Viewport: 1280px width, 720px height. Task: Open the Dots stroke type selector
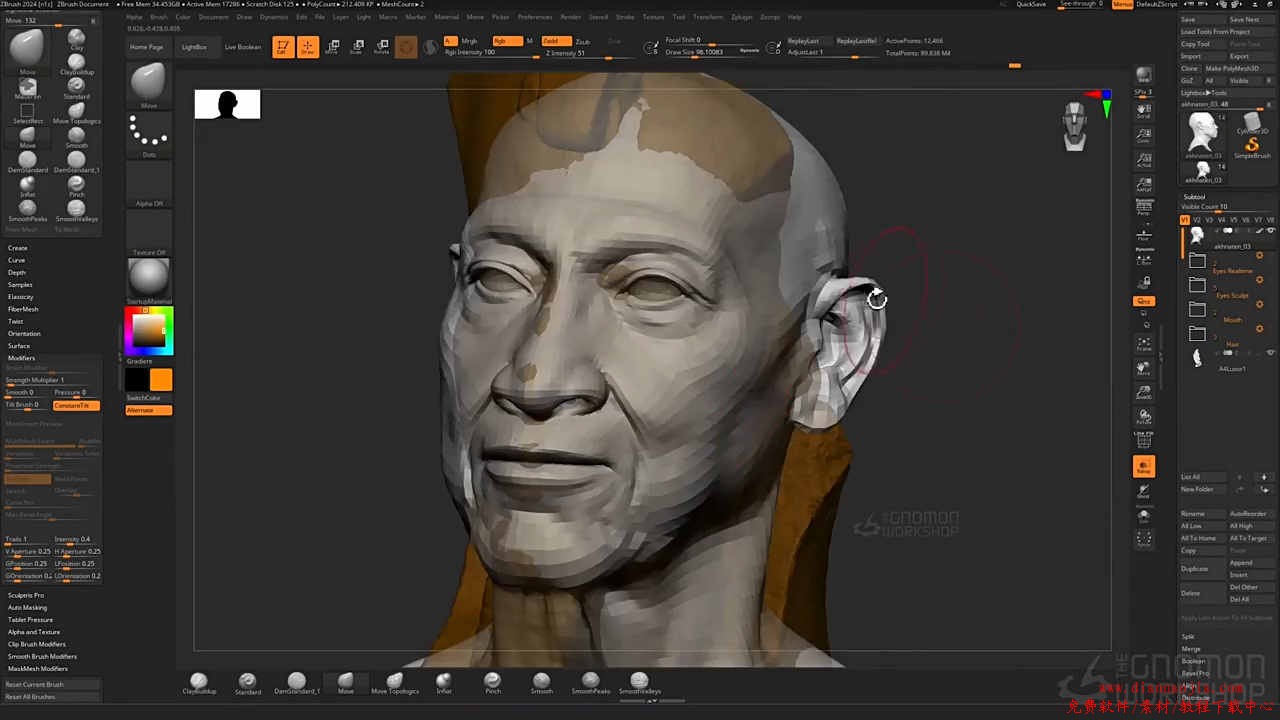point(149,133)
